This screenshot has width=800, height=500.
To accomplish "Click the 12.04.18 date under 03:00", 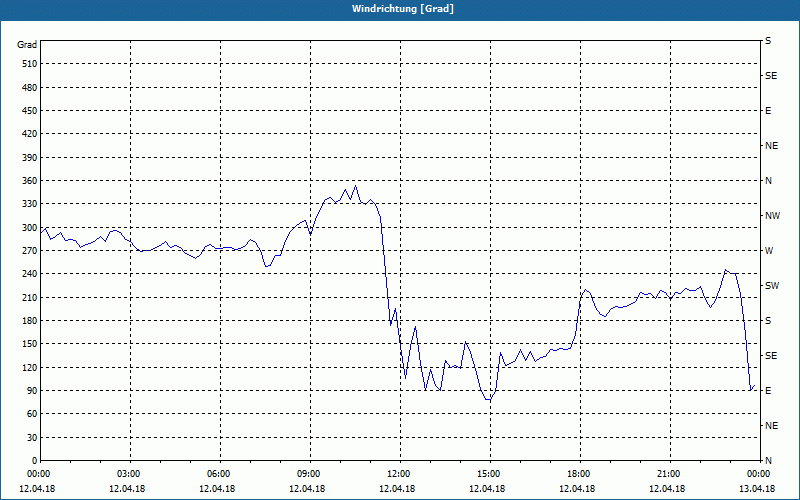I will click(127, 488).
